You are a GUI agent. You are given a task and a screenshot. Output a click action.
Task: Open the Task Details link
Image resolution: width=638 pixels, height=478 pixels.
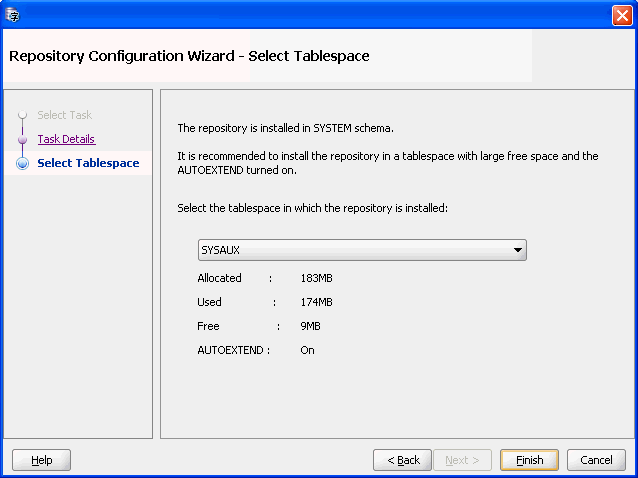point(66,139)
